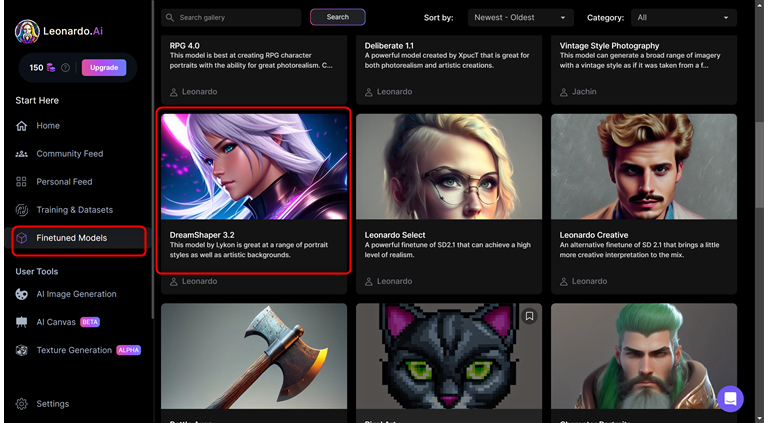Open the Leonardo Creative model thumbnail
The width and height of the screenshot is (768, 423).
coord(644,166)
